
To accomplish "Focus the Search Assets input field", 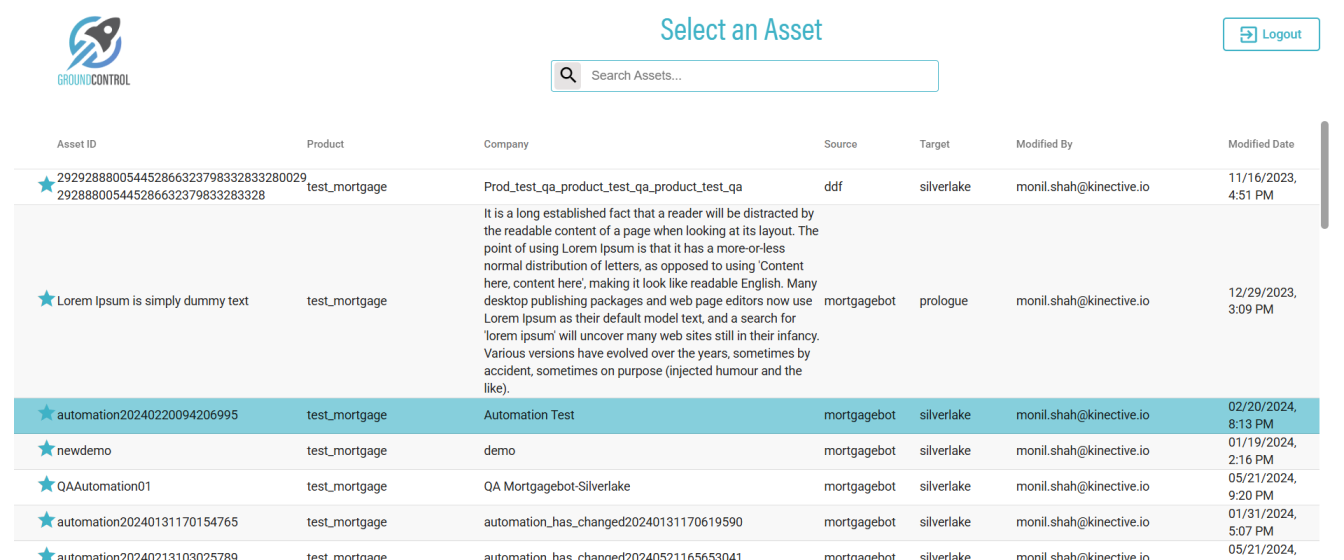I will 760,76.
